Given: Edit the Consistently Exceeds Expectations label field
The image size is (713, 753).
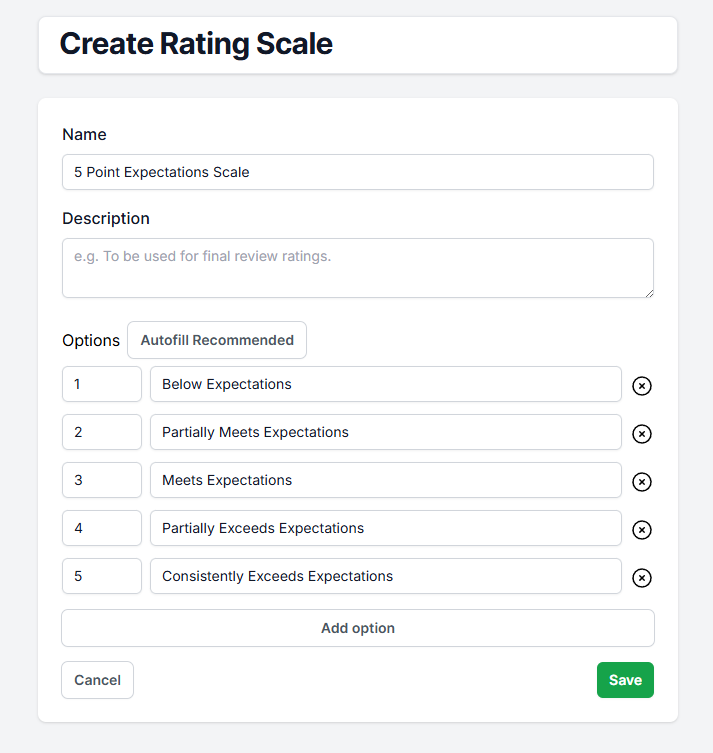Looking at the screenshot, I should (385, 576).
